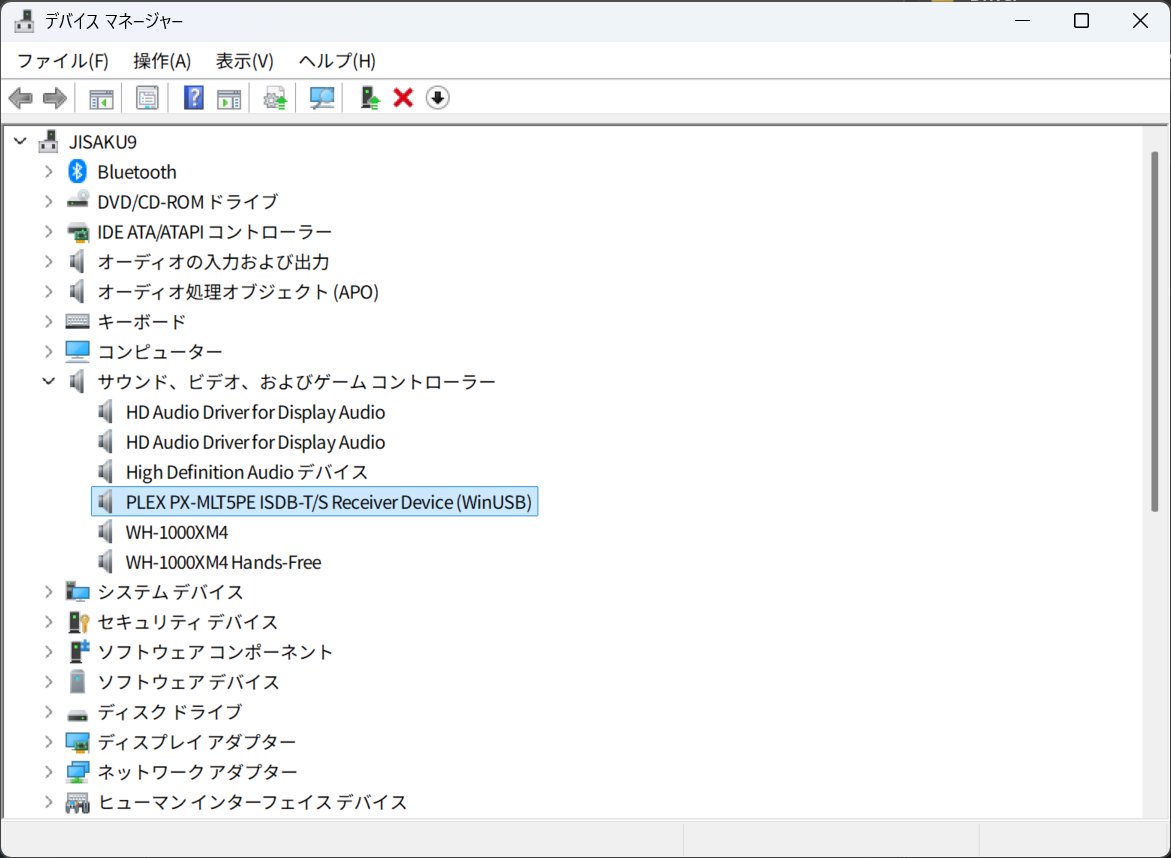Select the JISAKU9 computer name
The image size is (1171, 858).
103,142
